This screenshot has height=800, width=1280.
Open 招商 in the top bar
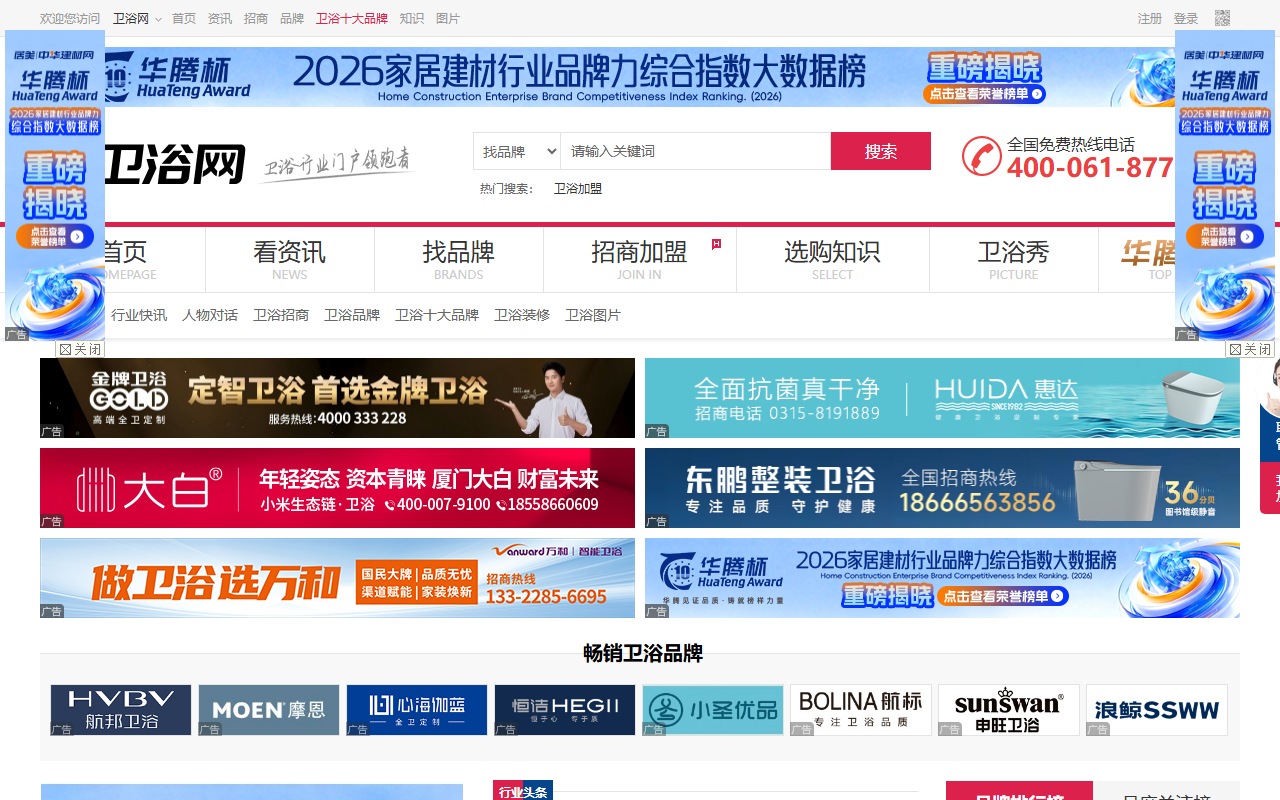[x=256, y=18]
